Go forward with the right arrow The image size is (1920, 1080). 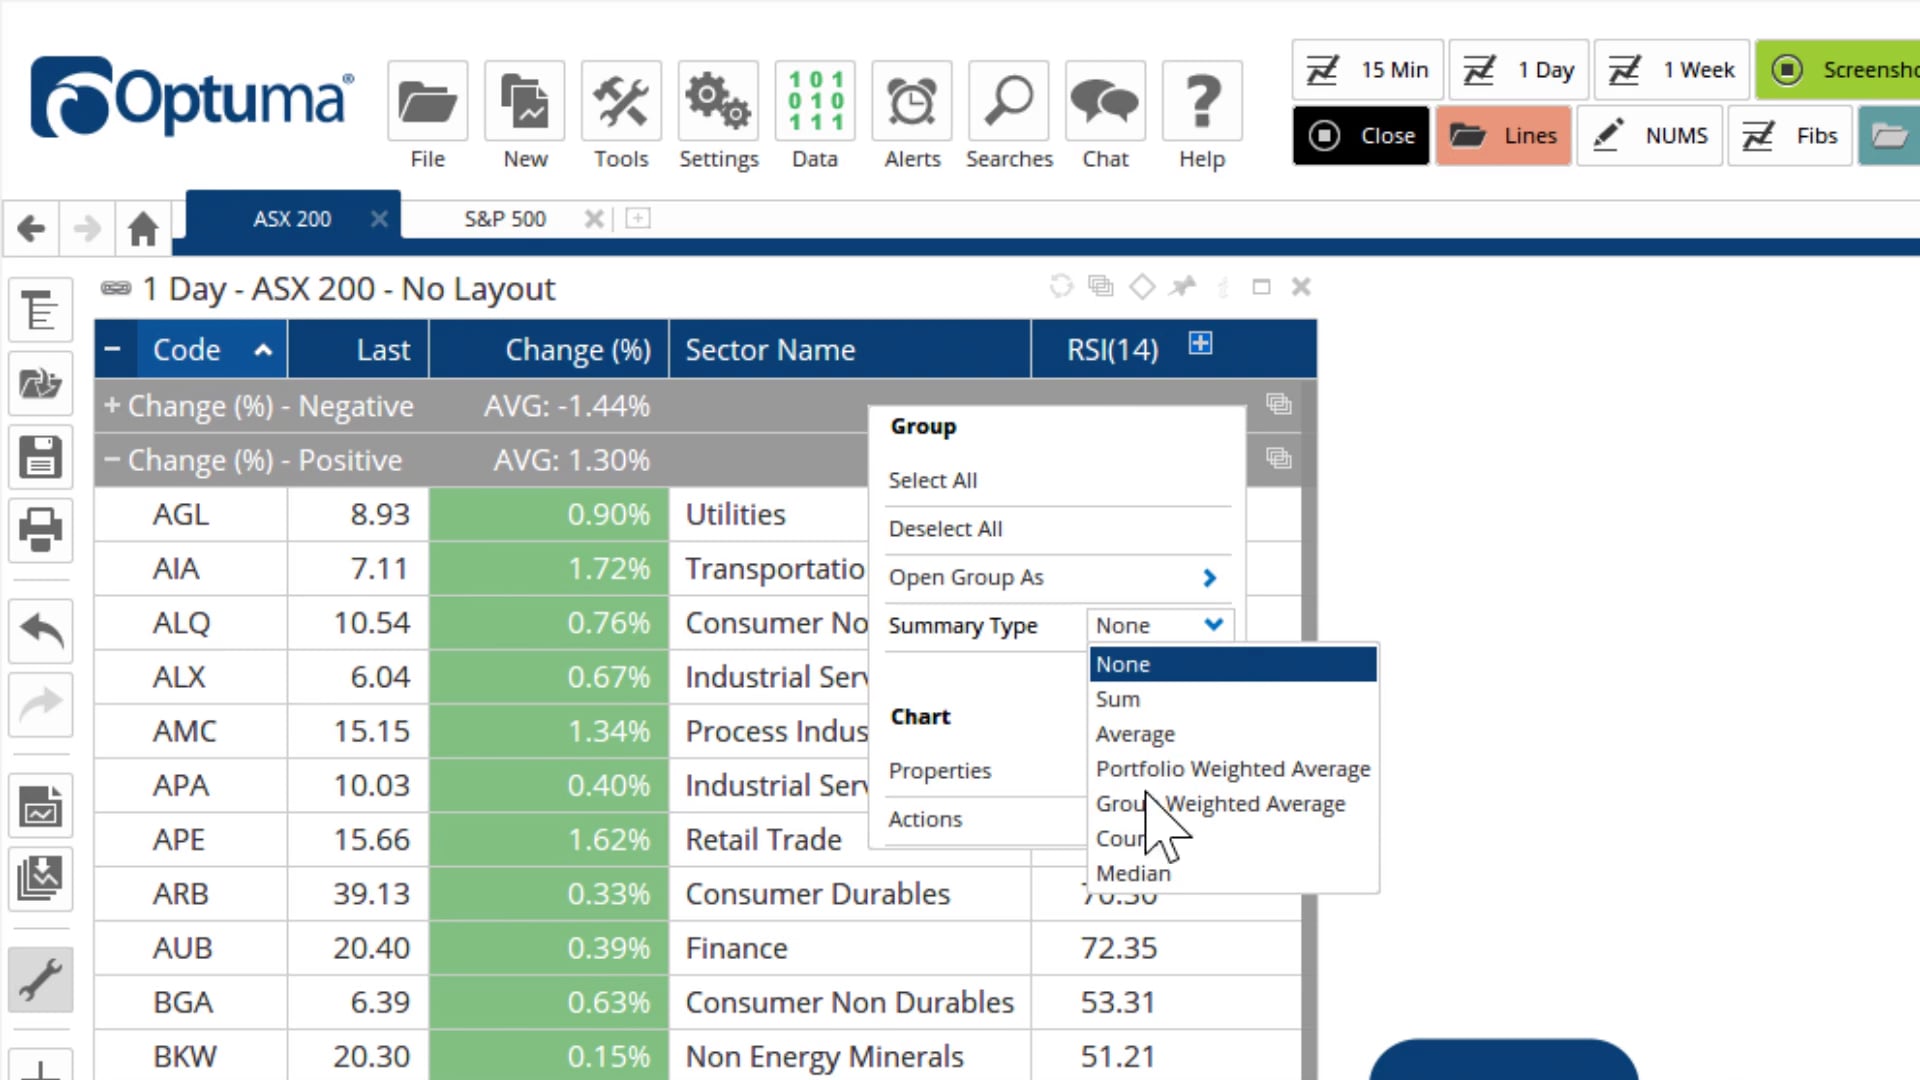tap(87, 228)
